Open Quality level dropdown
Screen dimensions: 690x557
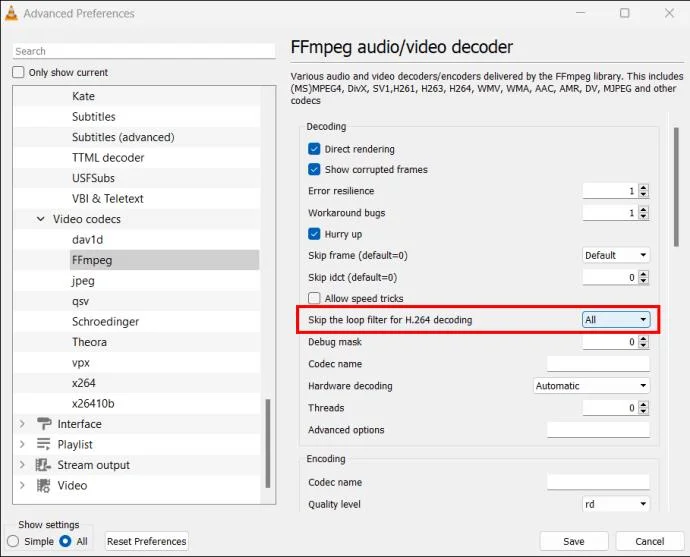[616, 504]
